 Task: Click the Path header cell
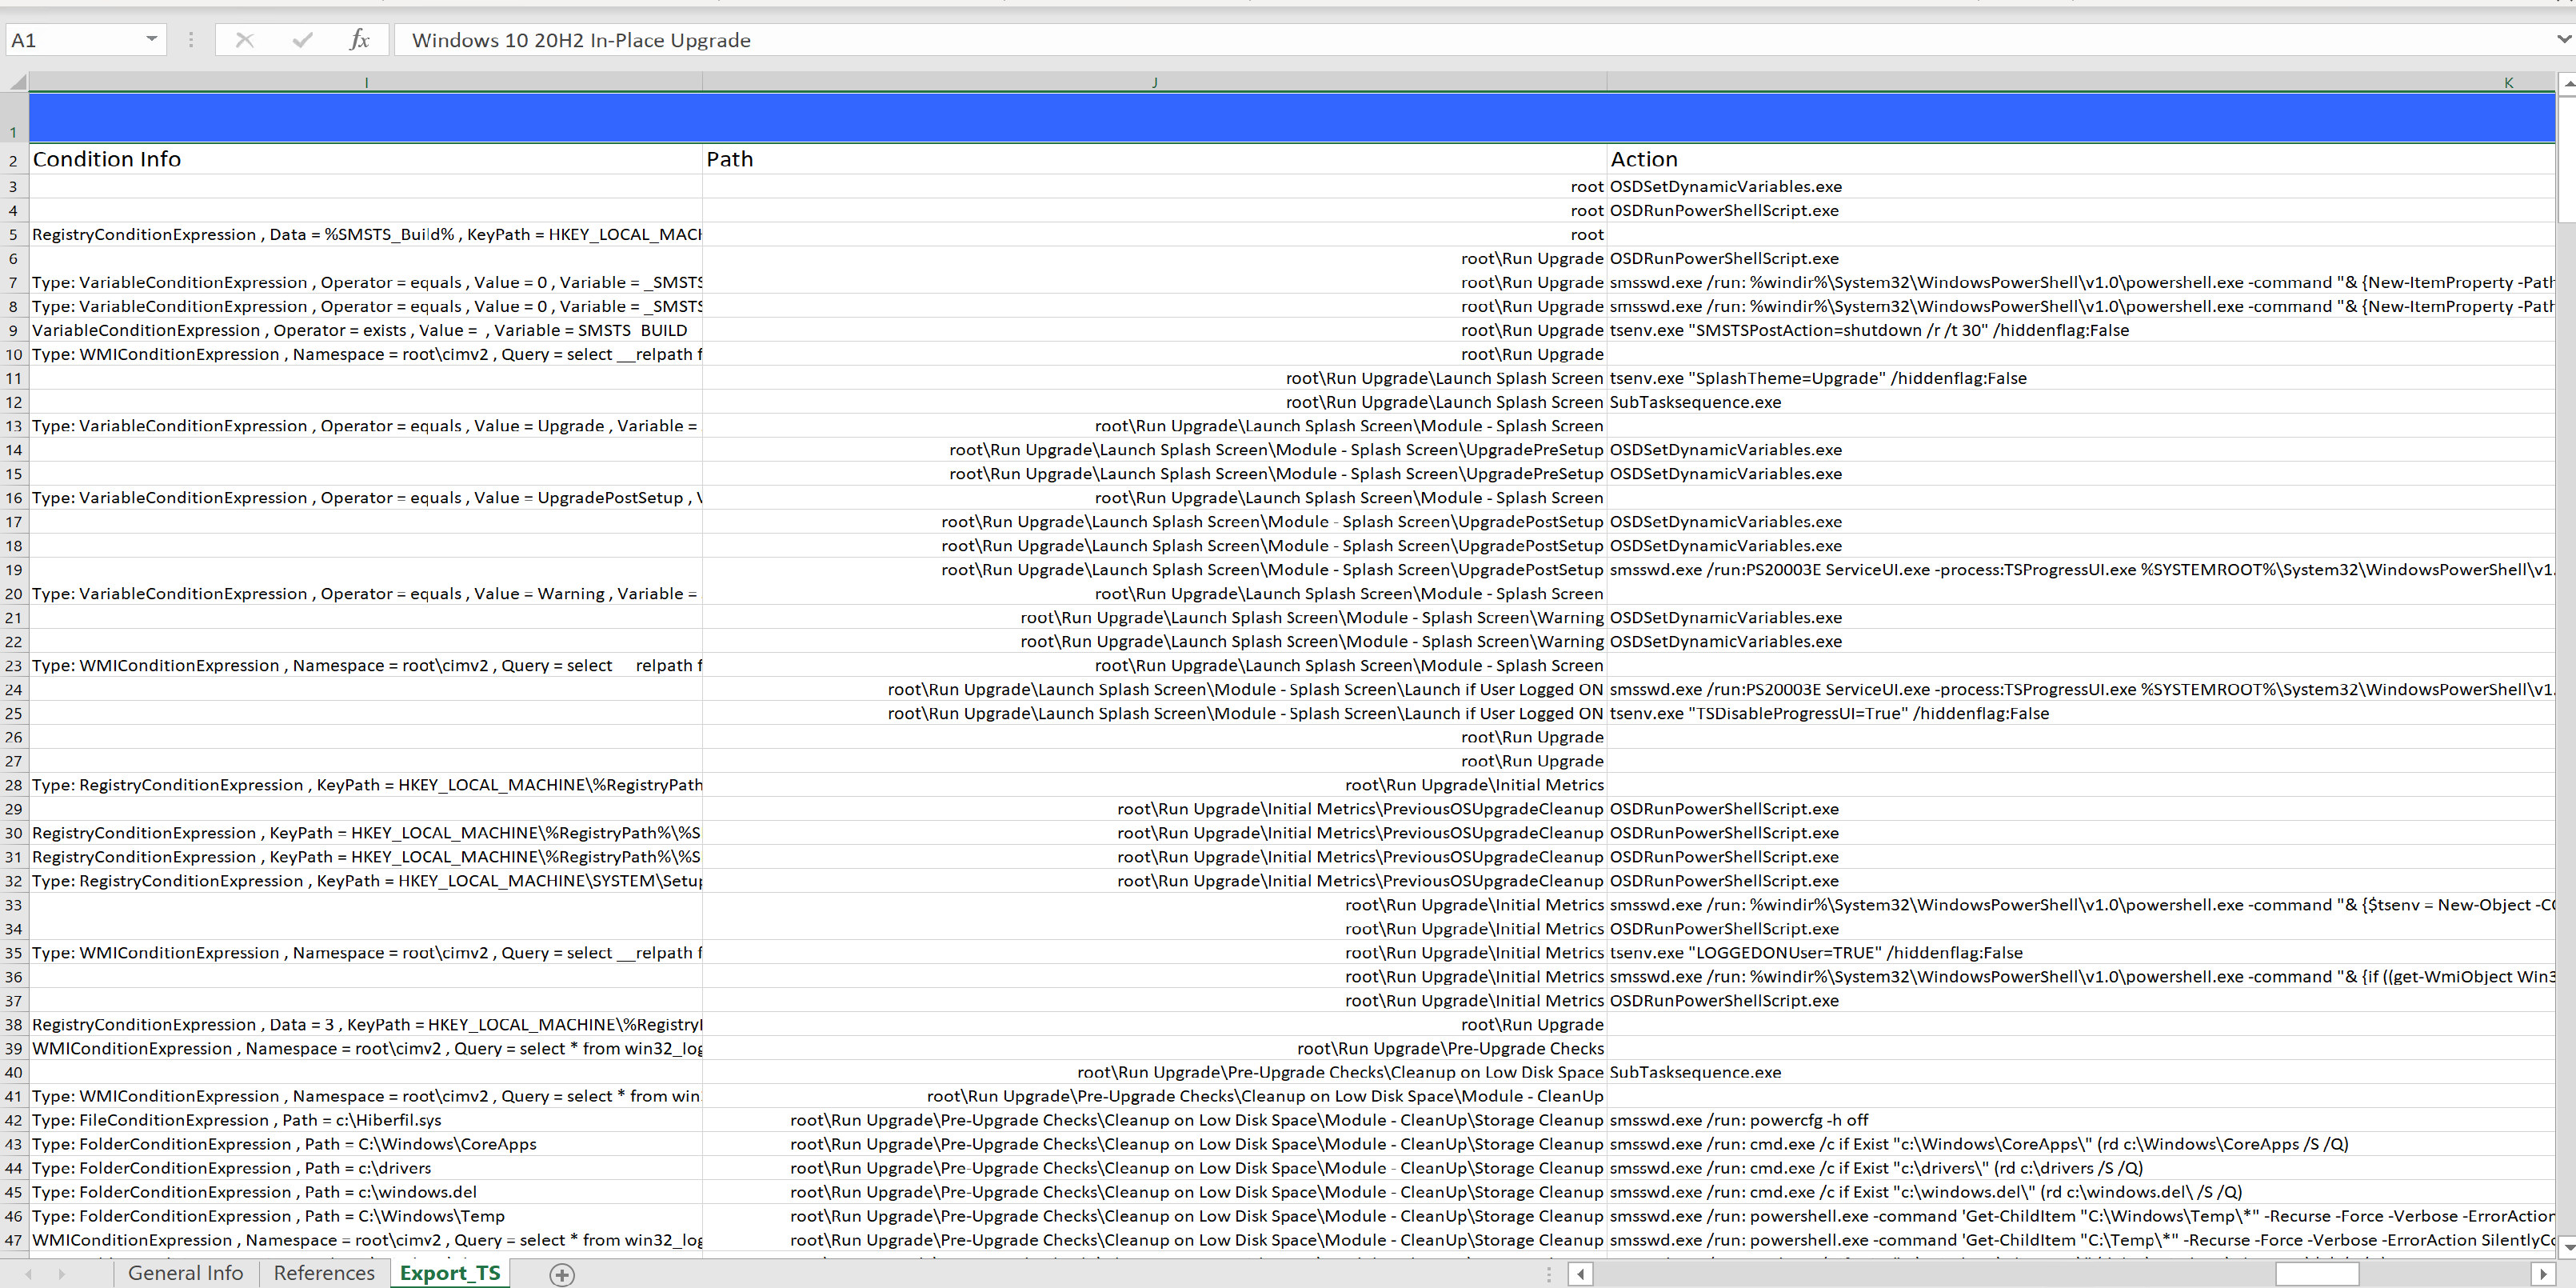coord(1155,159)
